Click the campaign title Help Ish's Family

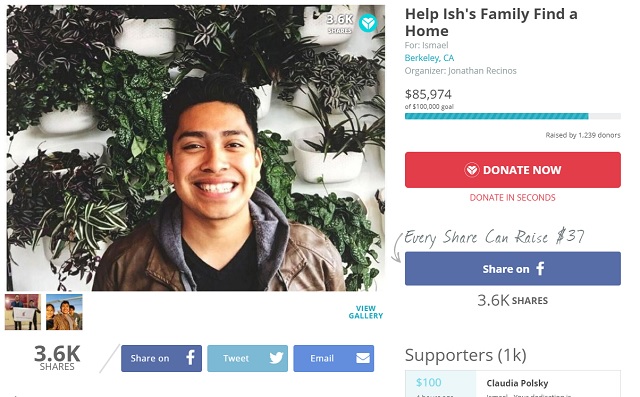tap(491, 22)
